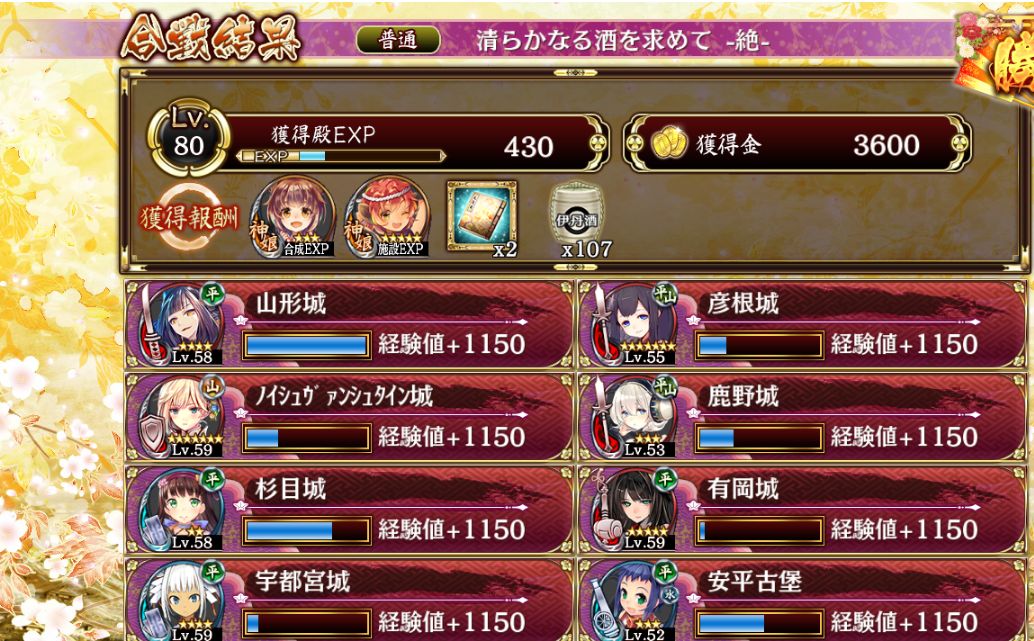1034x641 pixels.
Task: Click the blue book reward x2
Action: point(482,216)
